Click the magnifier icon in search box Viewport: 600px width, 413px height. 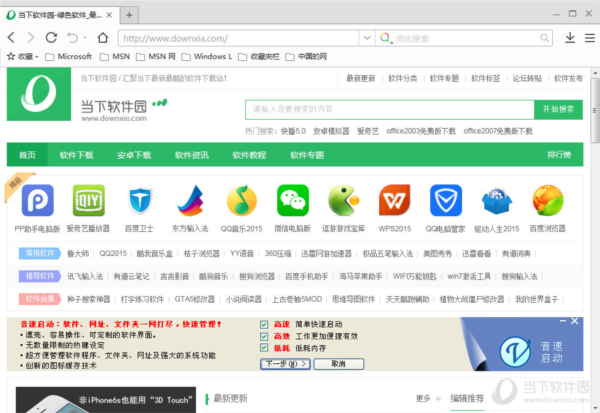point(544,38)
